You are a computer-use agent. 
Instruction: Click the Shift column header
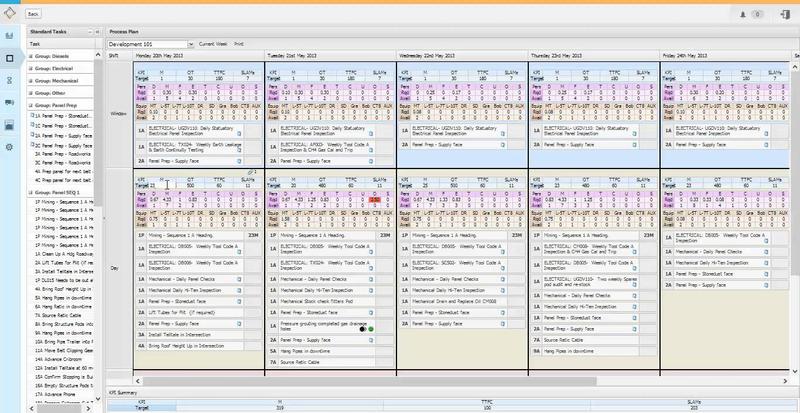[x=119, y=55]
